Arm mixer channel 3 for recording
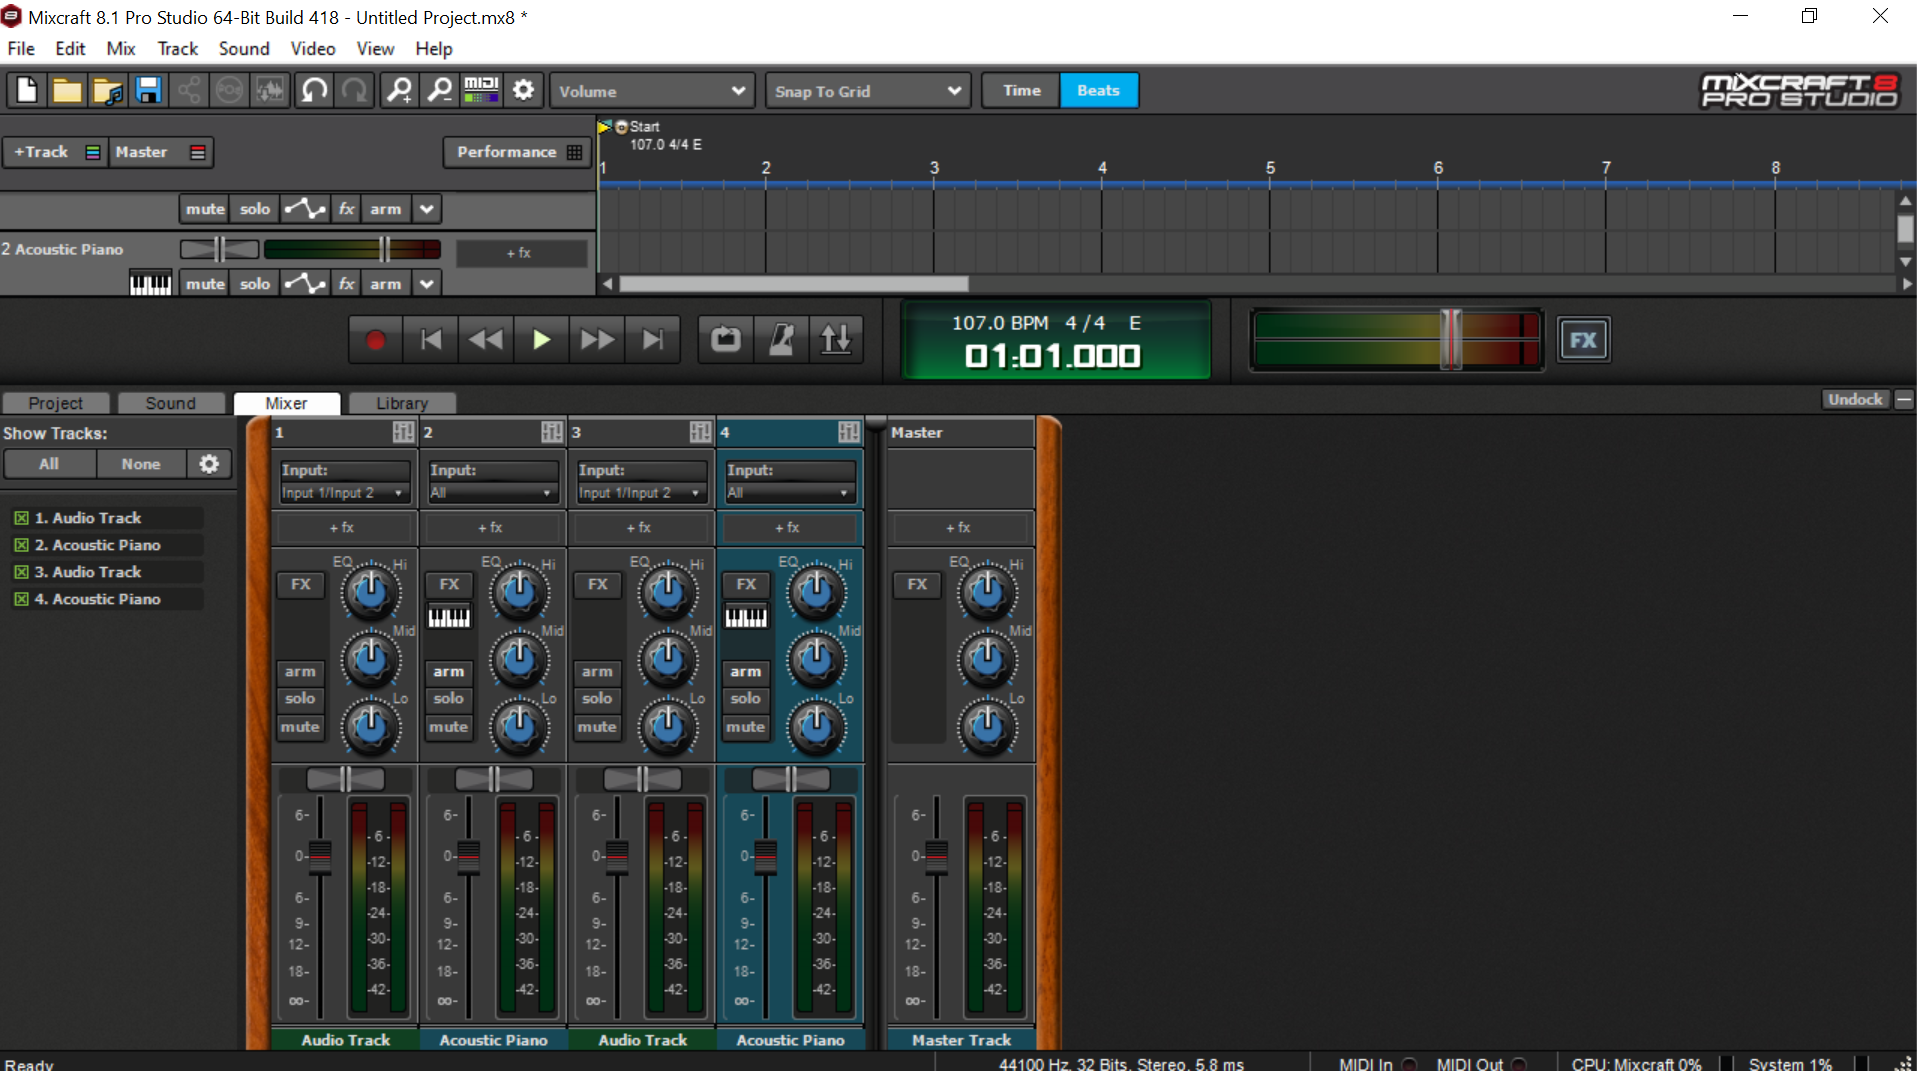1917x1071 pixels. click(597, 672)
